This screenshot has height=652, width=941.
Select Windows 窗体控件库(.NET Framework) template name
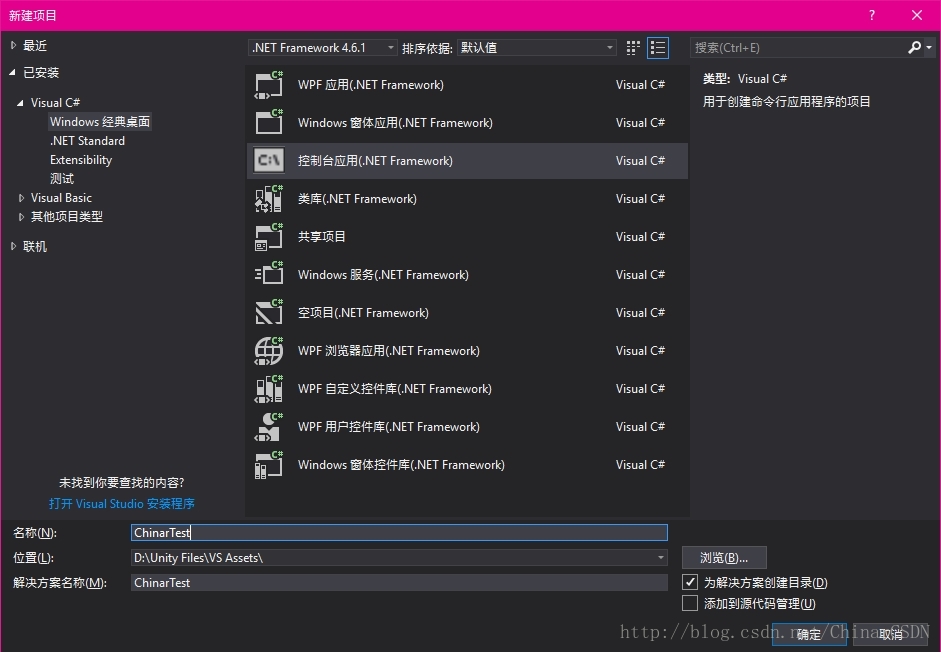click(401, 465)
